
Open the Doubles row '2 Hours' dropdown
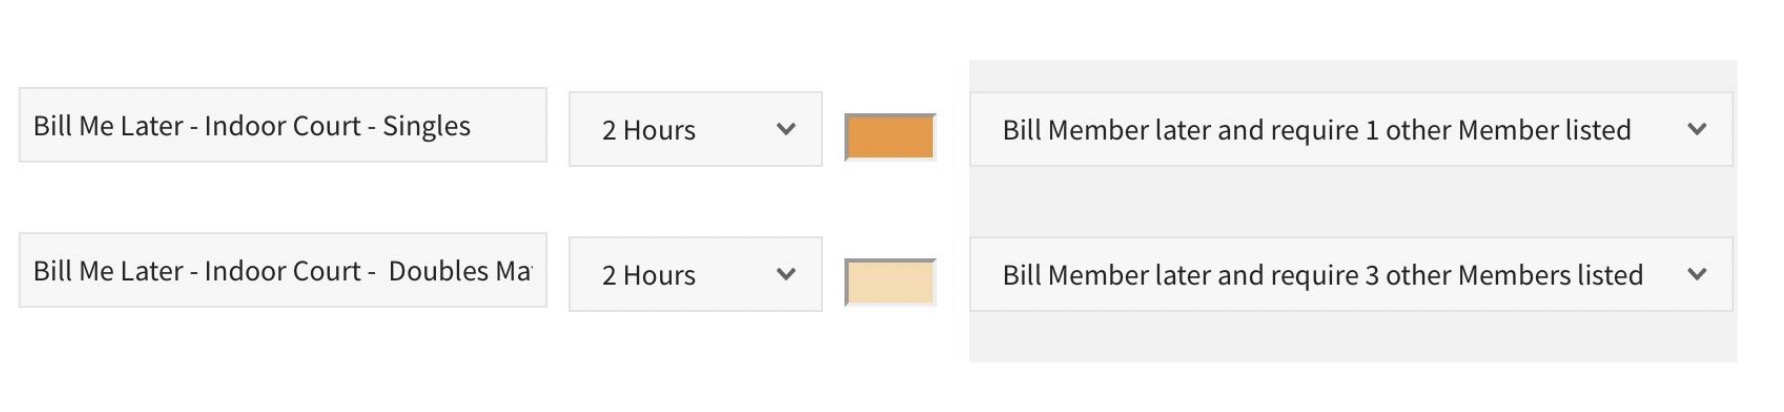695,274
